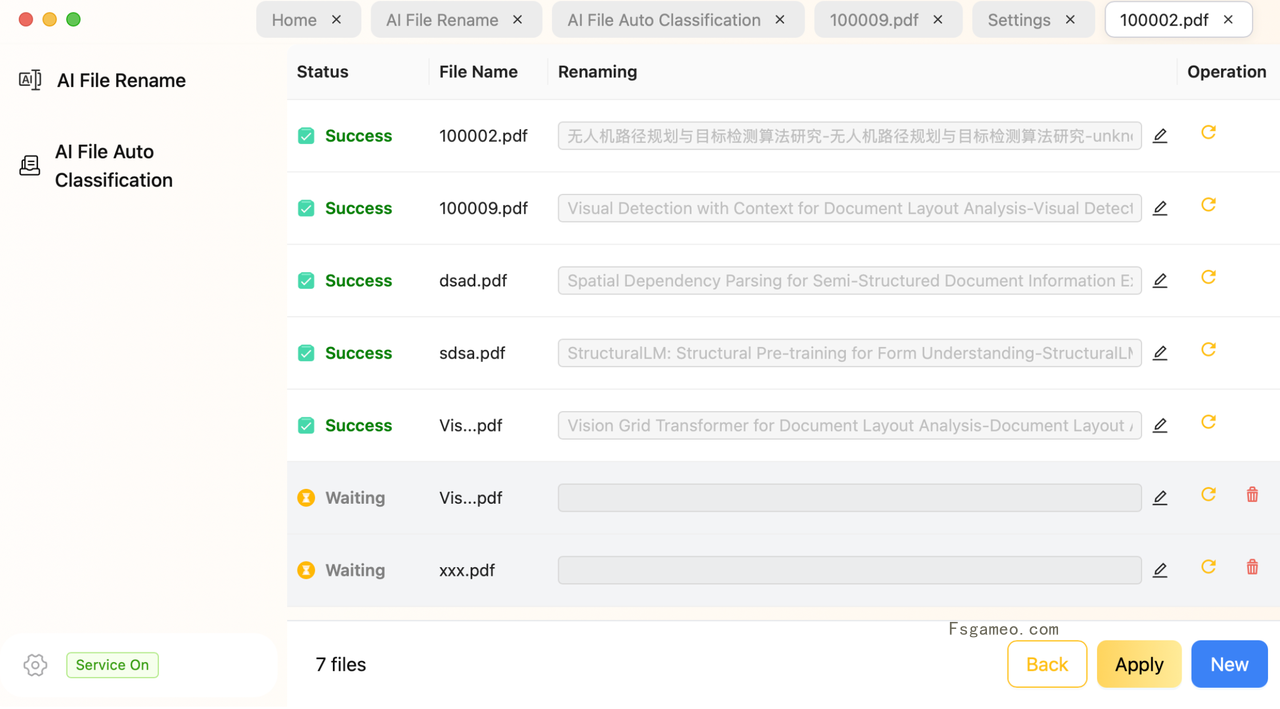This screenshot has height=709, width=1280.
Task: Apply the renaming changes
Action: (x=1139, y=664)
